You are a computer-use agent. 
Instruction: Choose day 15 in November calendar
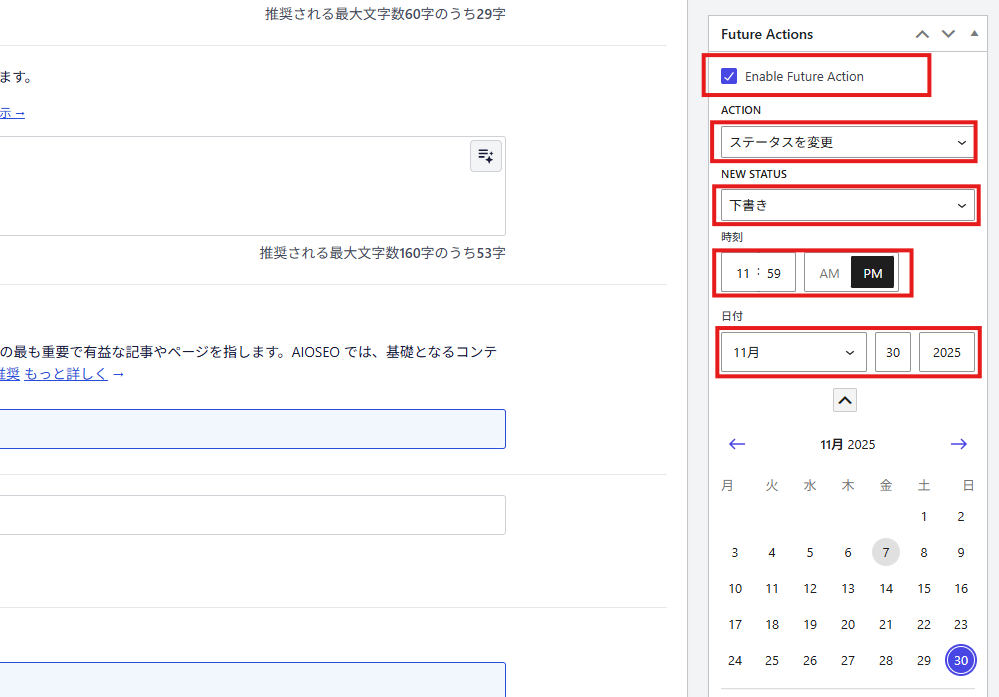[x=924, y=589]
